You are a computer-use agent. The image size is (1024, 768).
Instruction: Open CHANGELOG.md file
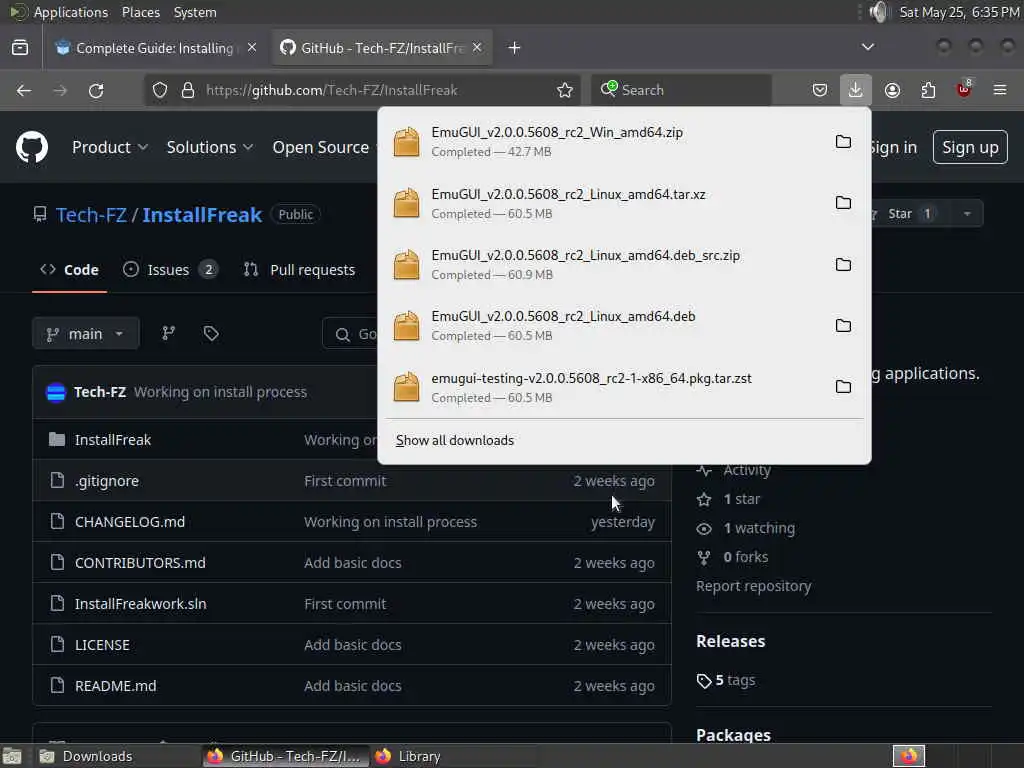pyautogui.click(x=129, y=522)
